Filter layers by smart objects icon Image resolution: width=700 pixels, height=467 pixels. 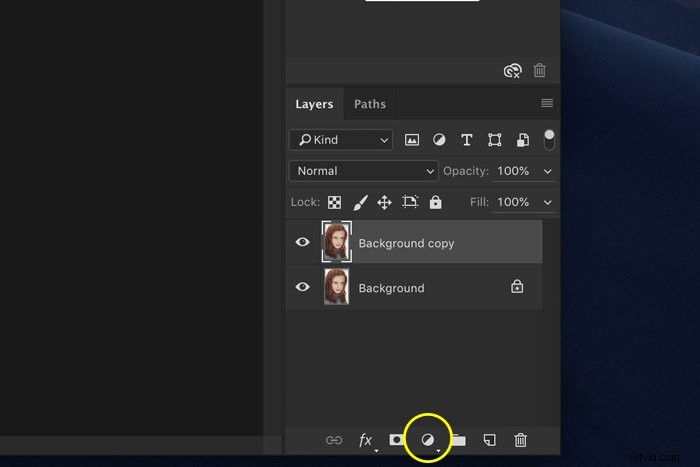(523, 140)
